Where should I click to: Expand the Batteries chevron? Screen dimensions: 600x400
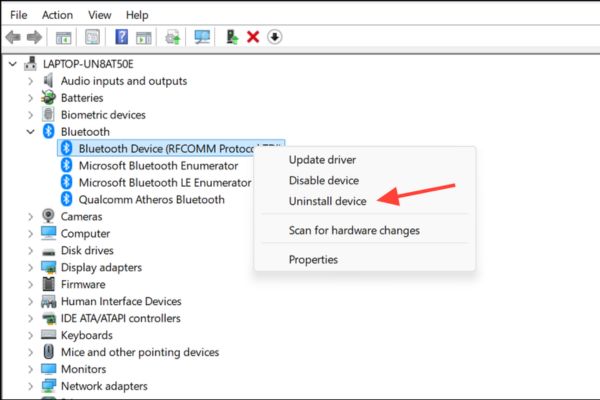[x=30, y=98]
